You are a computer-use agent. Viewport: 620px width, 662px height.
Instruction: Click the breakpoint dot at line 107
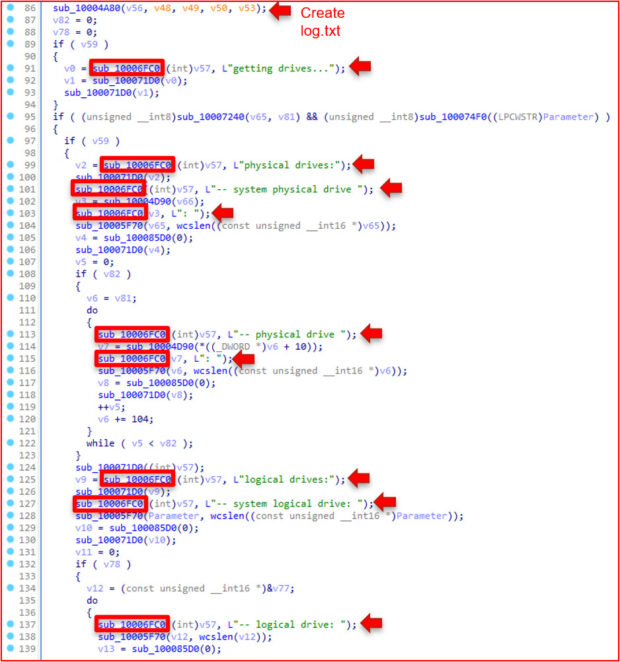11,261
